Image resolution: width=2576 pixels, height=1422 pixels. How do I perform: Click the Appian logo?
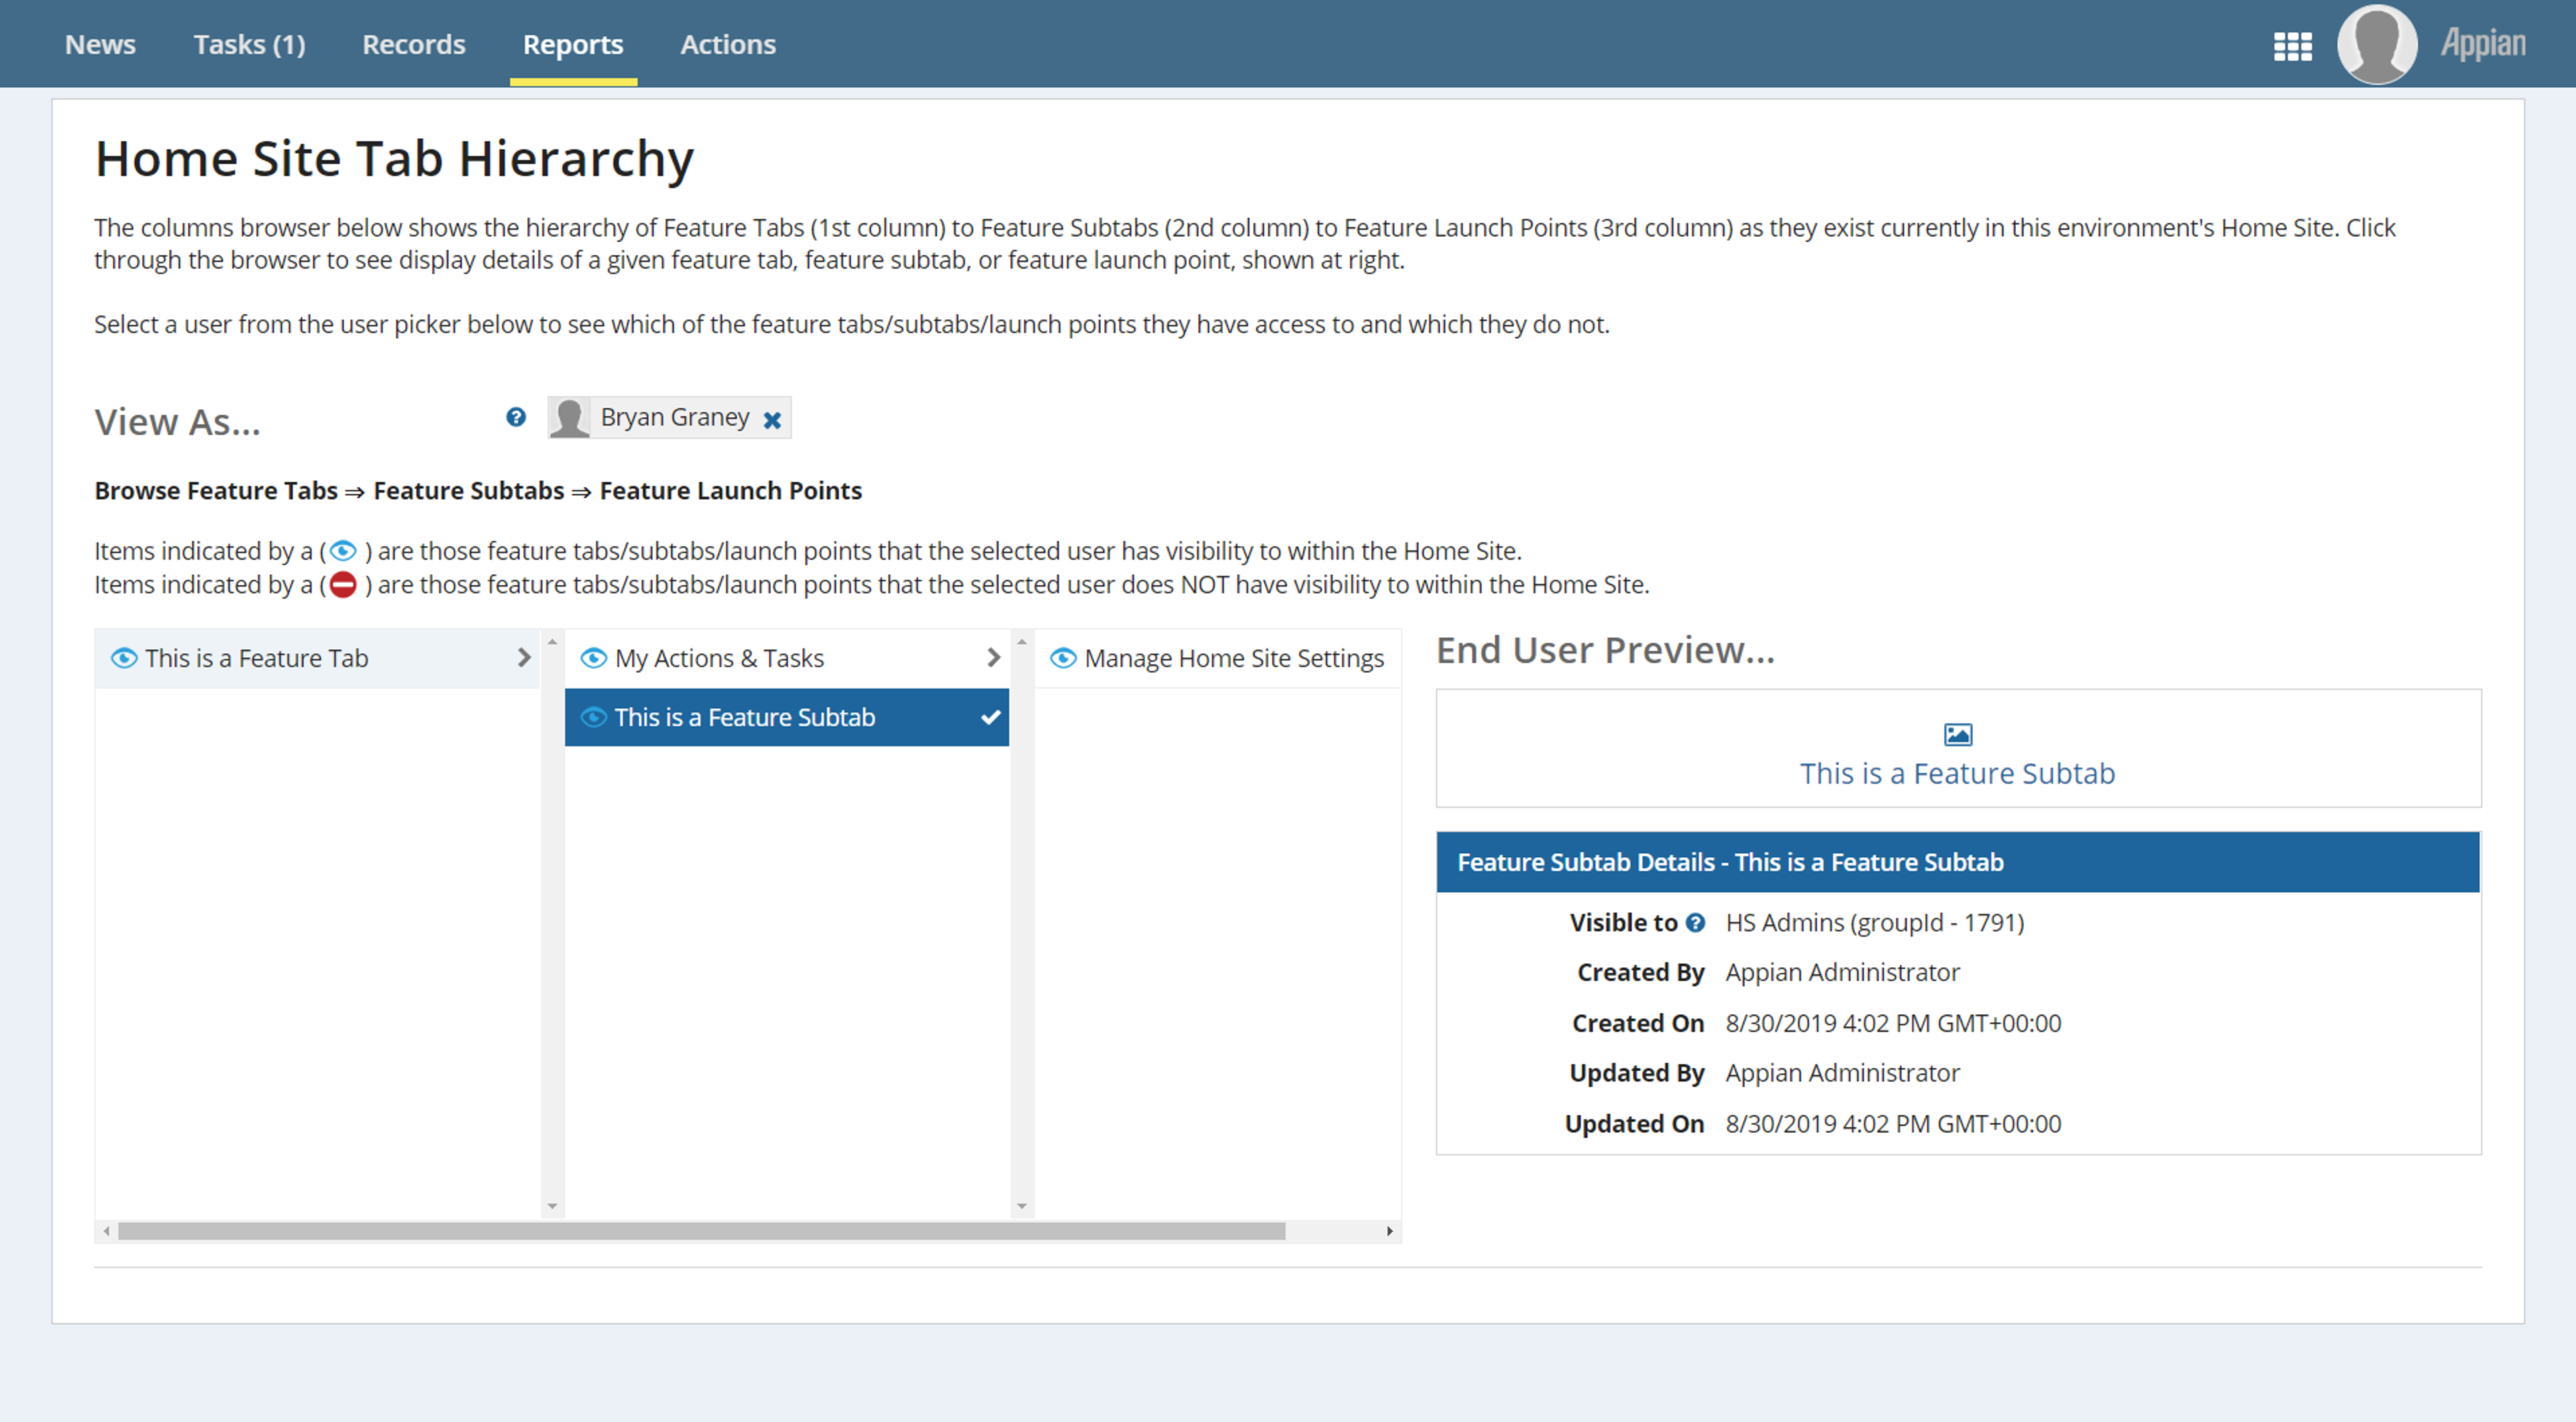tap(2482, 44)
